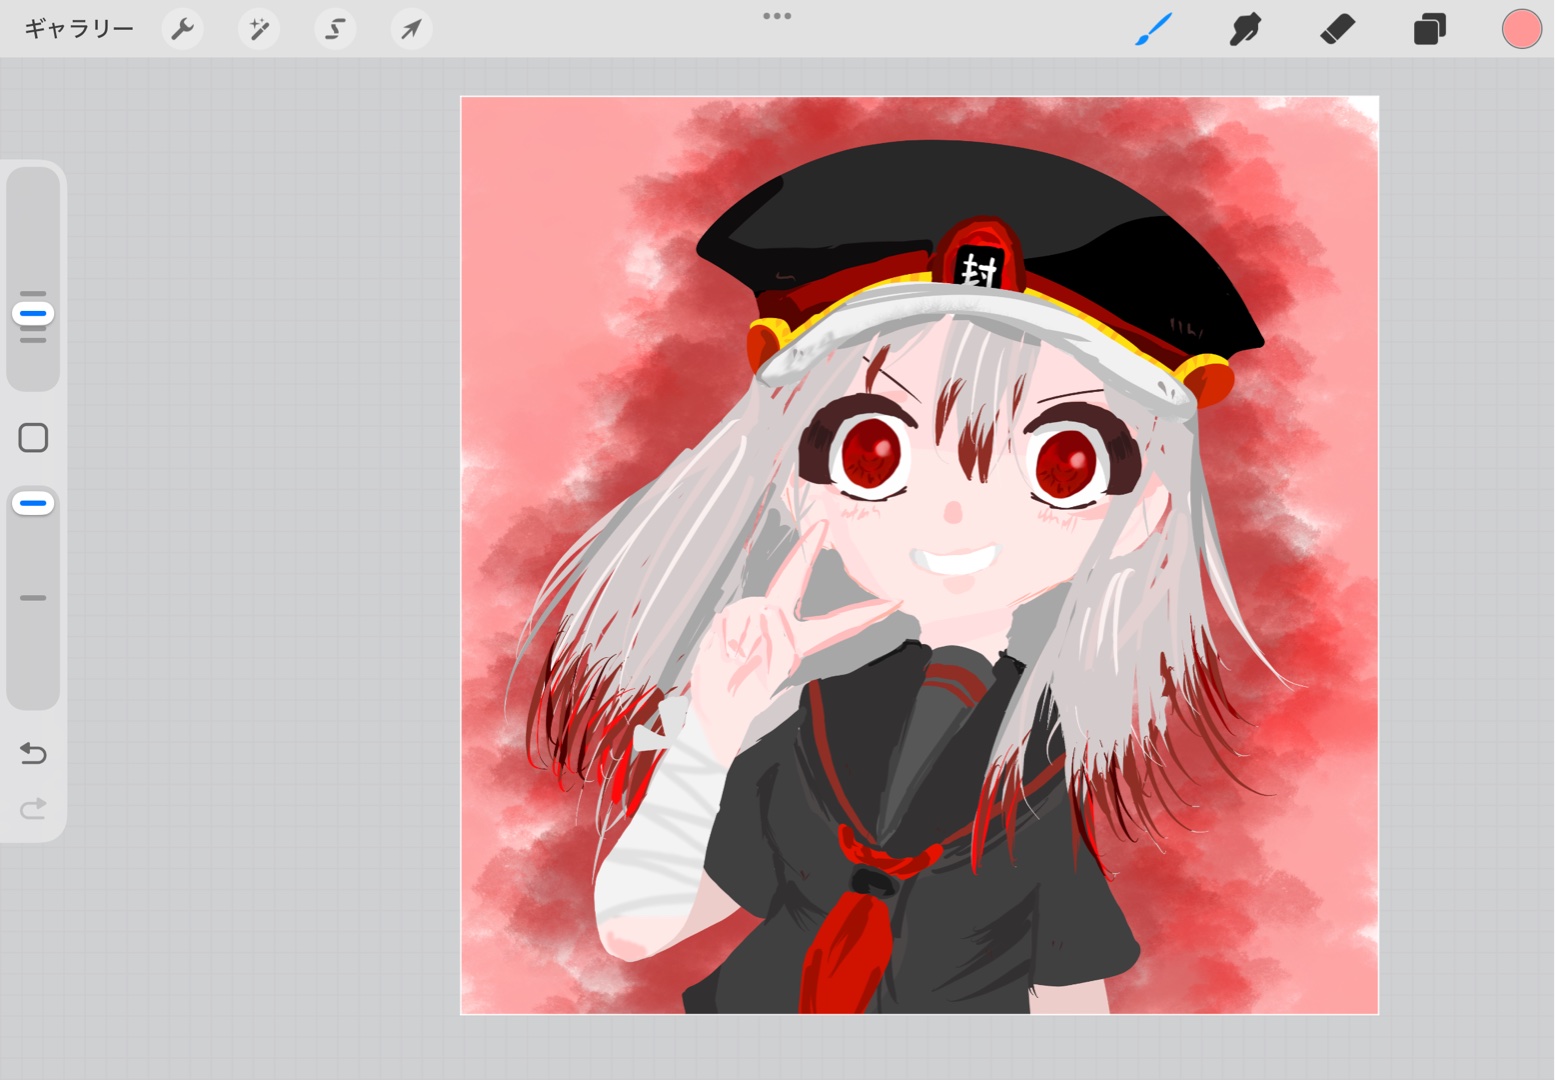Click the lower notch on opacity slider
The height and width of the screenshot is (1080, 1555).
(x=33, y=598)
